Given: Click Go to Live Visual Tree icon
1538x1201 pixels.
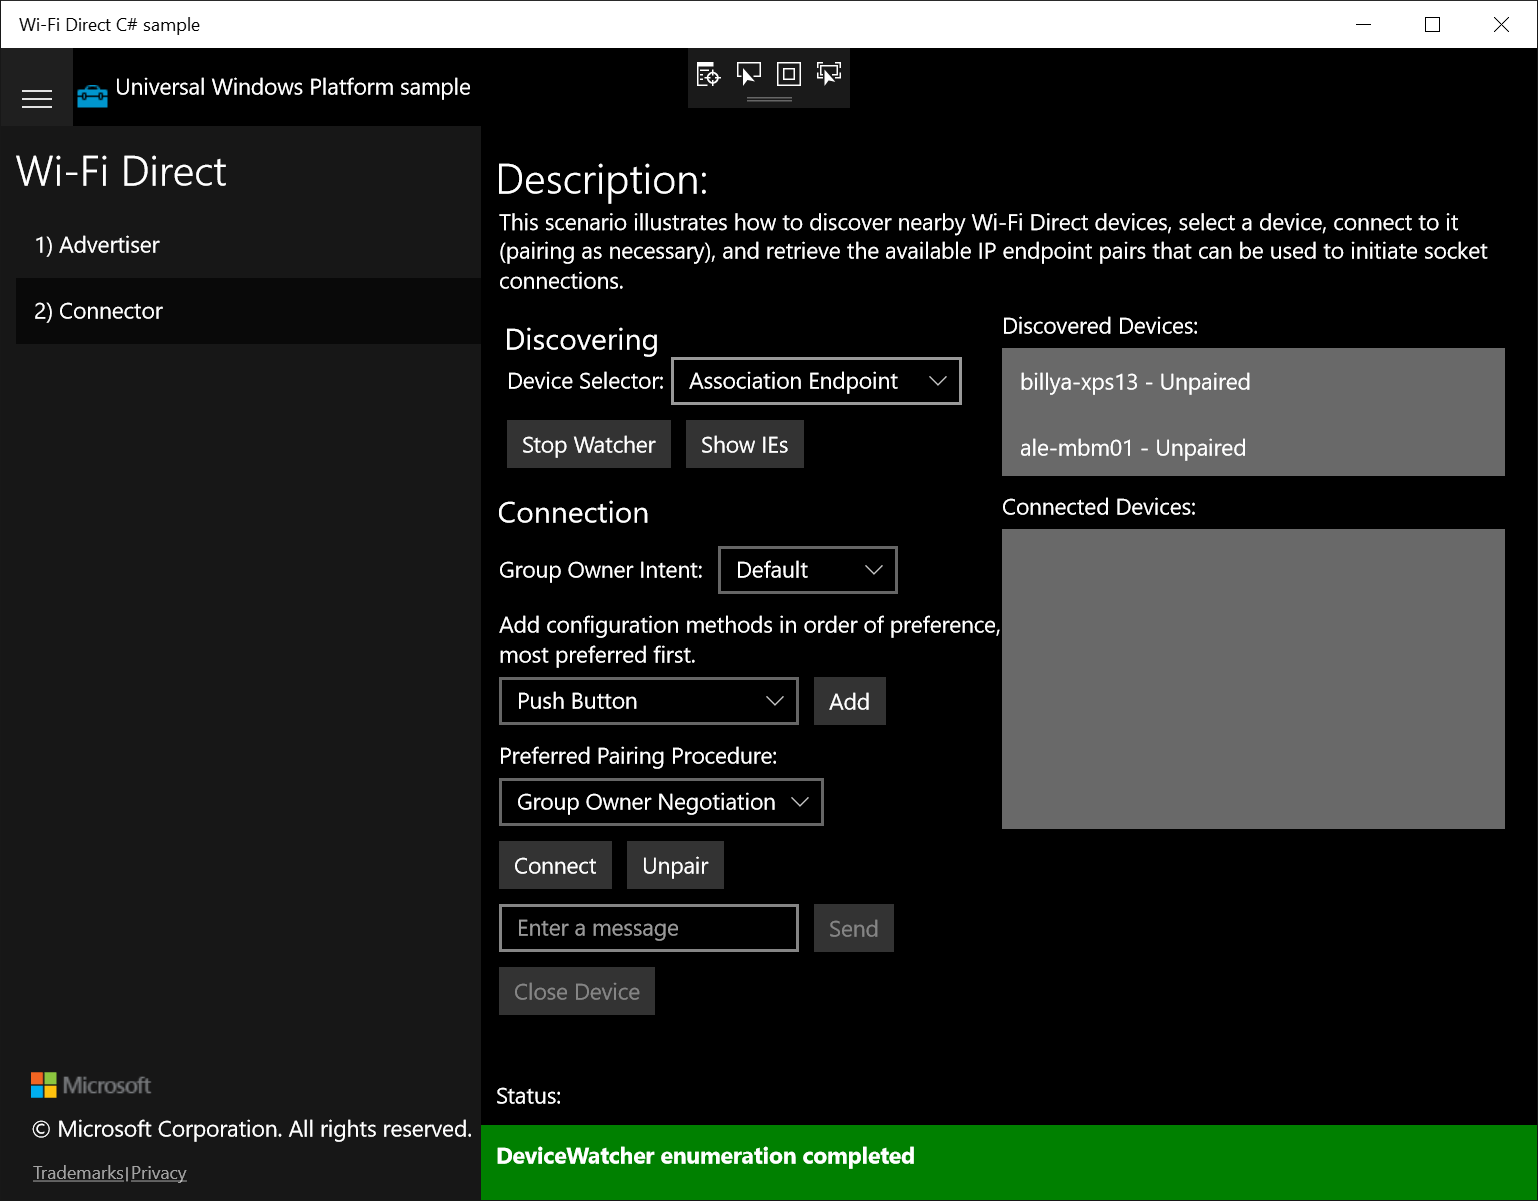Looking at the screenshot, I should [x=708, y=74].
